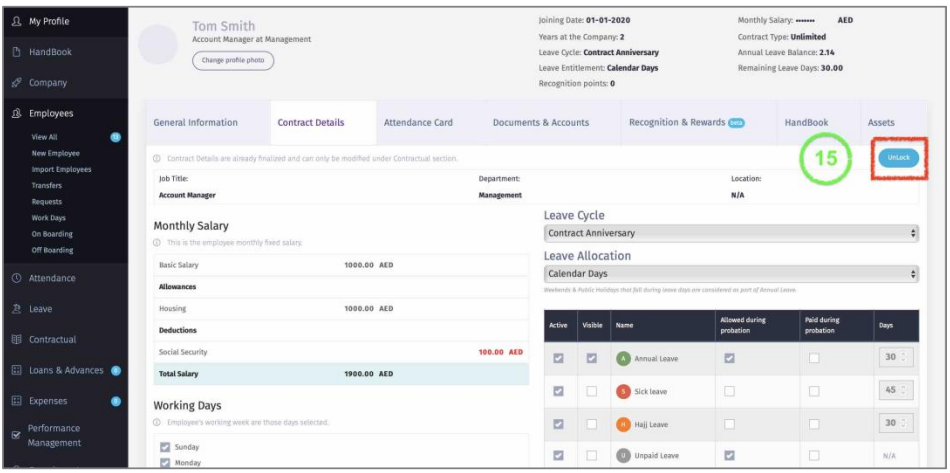Click the Loans & Advances icon
Viewport: 950px width, 473px height.
[15, 371]
